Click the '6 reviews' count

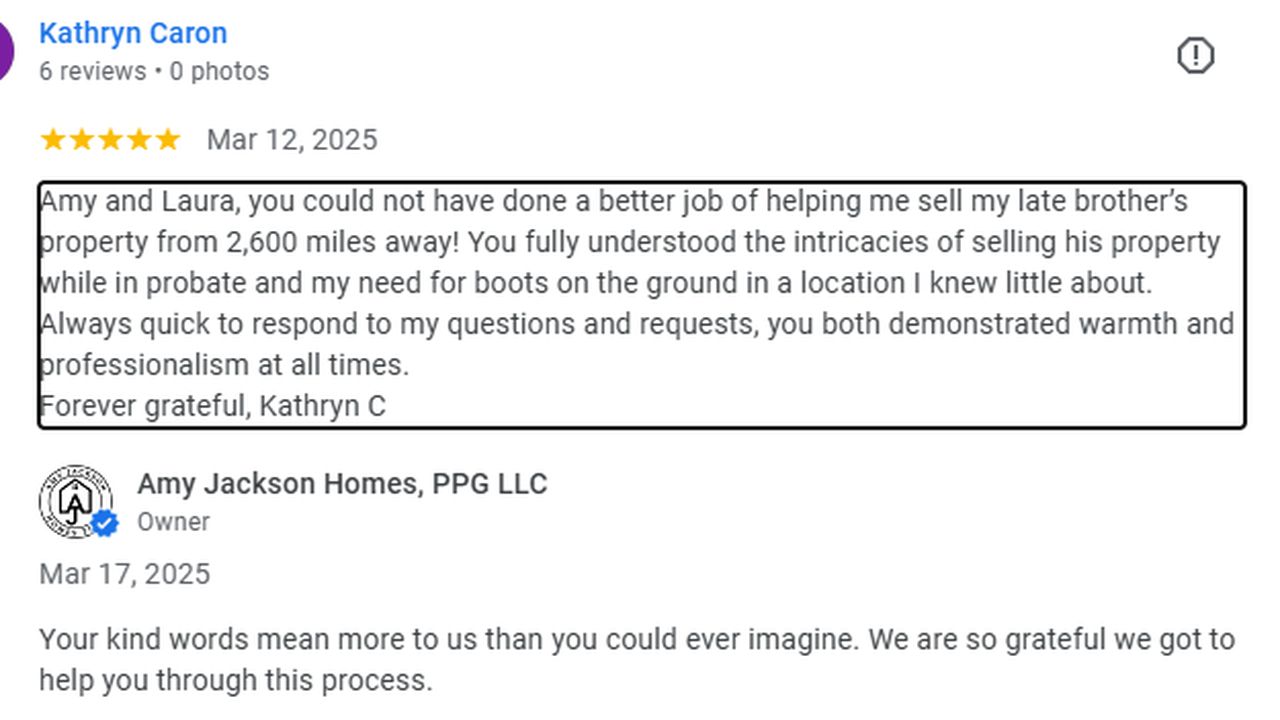(x=92, y=72)
